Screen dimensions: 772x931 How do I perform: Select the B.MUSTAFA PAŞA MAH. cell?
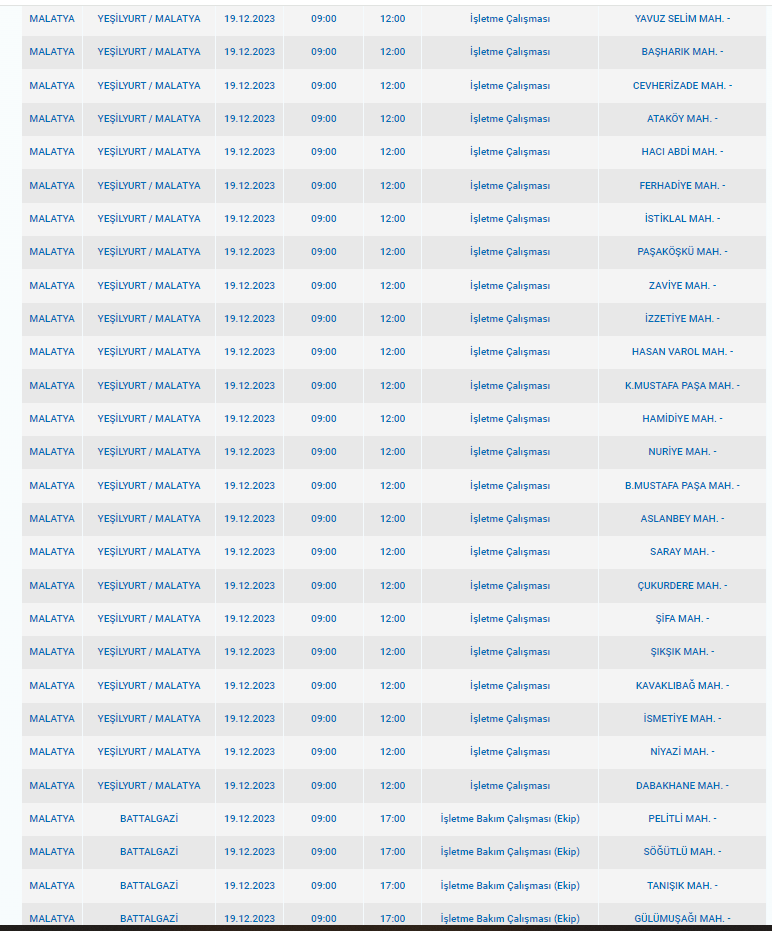(682, 486)
